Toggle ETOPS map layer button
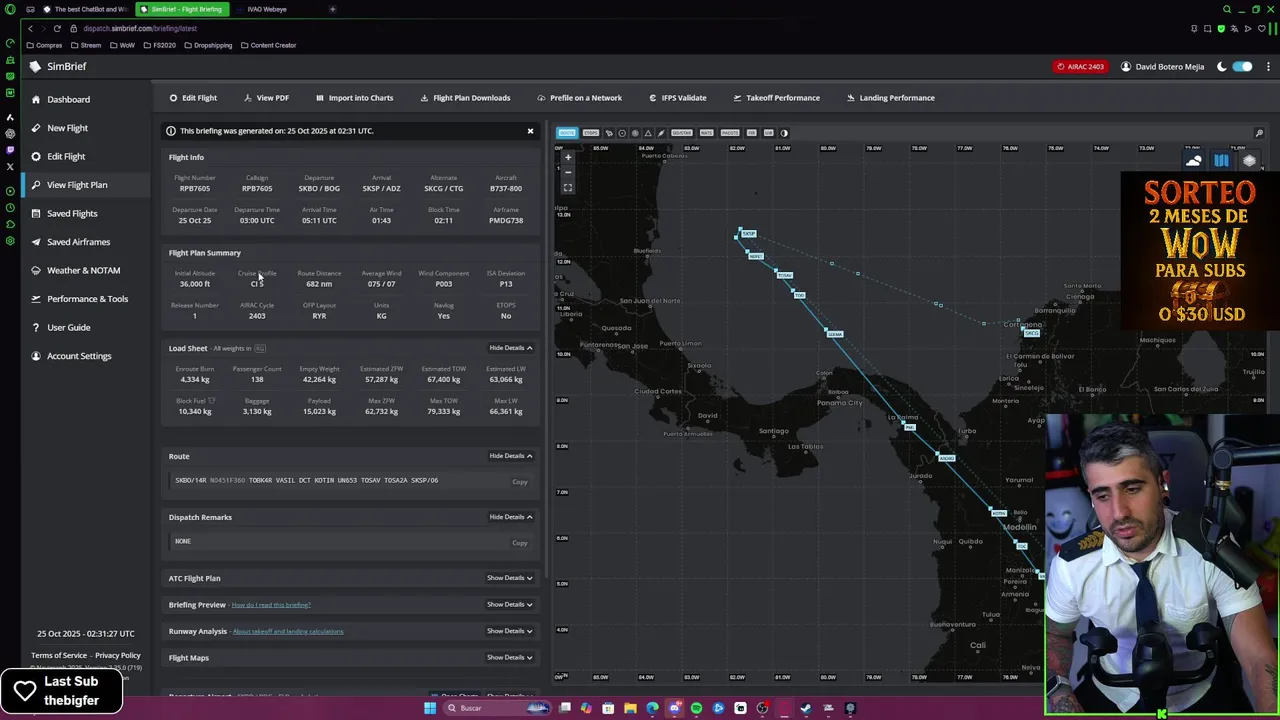The width and height of the screenshot is (1280, 720). point(591,133)
